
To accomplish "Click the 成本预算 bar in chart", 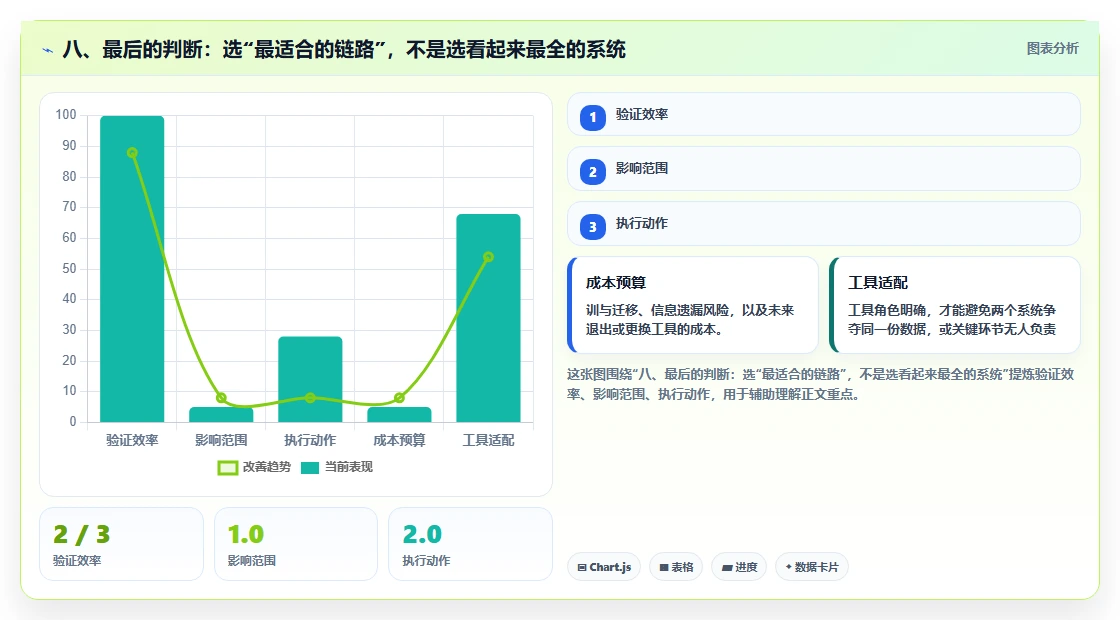I will pos(399,414).
